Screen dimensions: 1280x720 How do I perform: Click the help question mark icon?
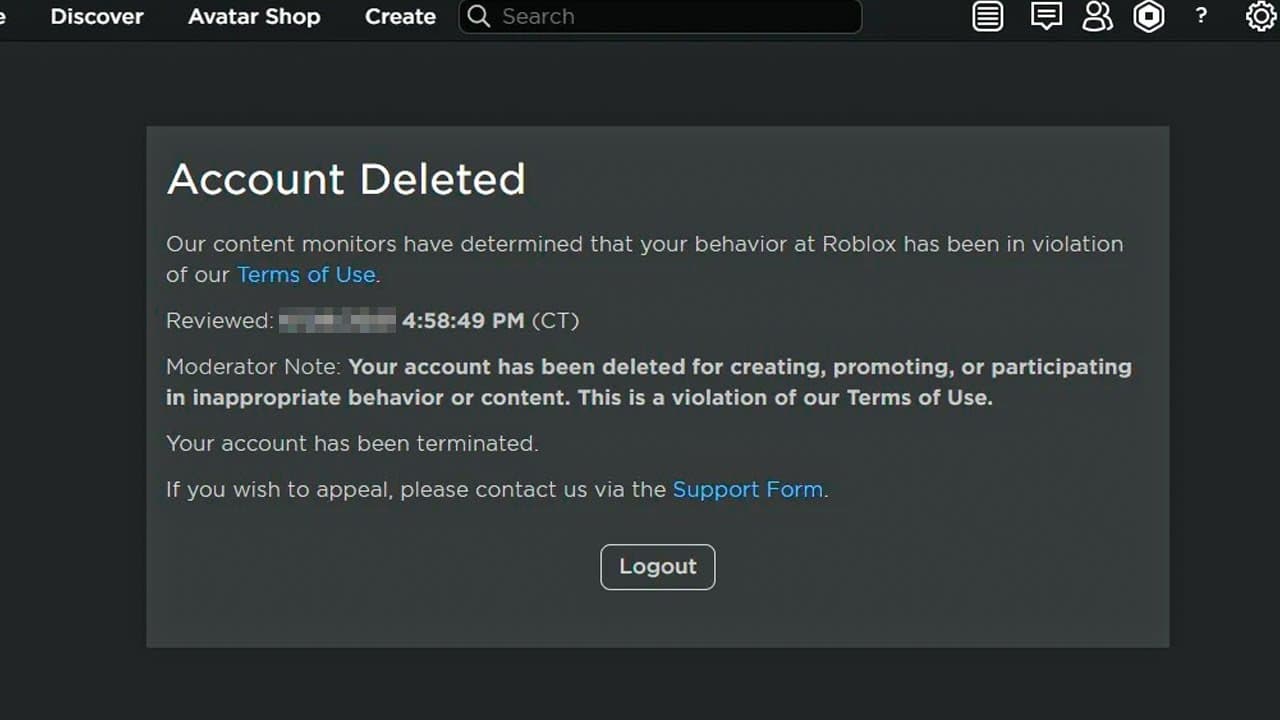1201,16
